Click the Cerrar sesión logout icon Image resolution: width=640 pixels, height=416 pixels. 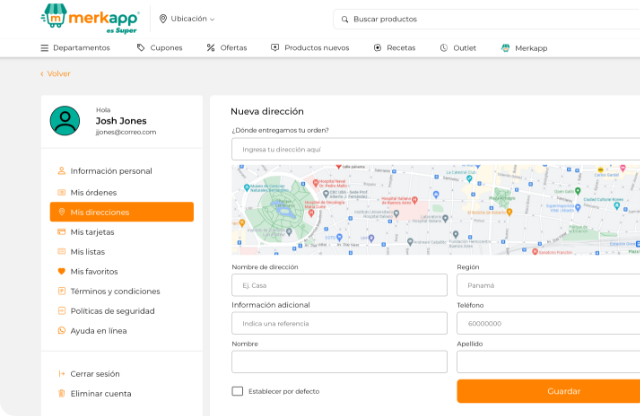[x=62, y=374]
